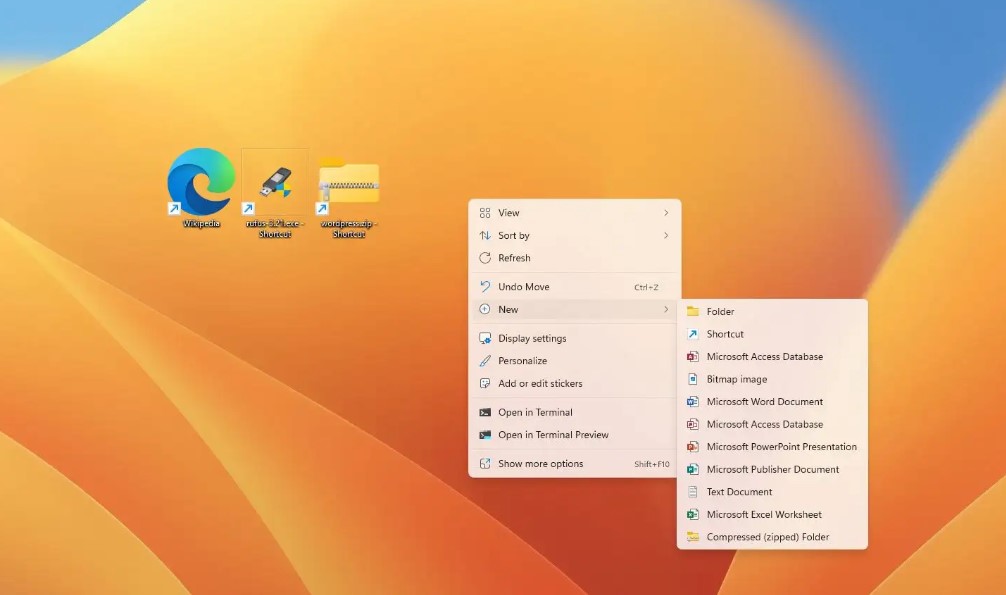
Task: Click the Microsoft Publisher Document icon
Action: (x=692, y=469)
